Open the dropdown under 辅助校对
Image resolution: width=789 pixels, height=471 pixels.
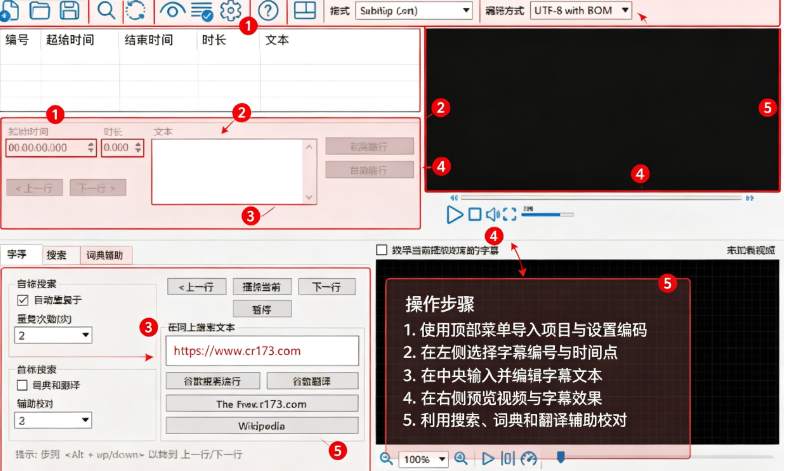click(x=53, y=420)
